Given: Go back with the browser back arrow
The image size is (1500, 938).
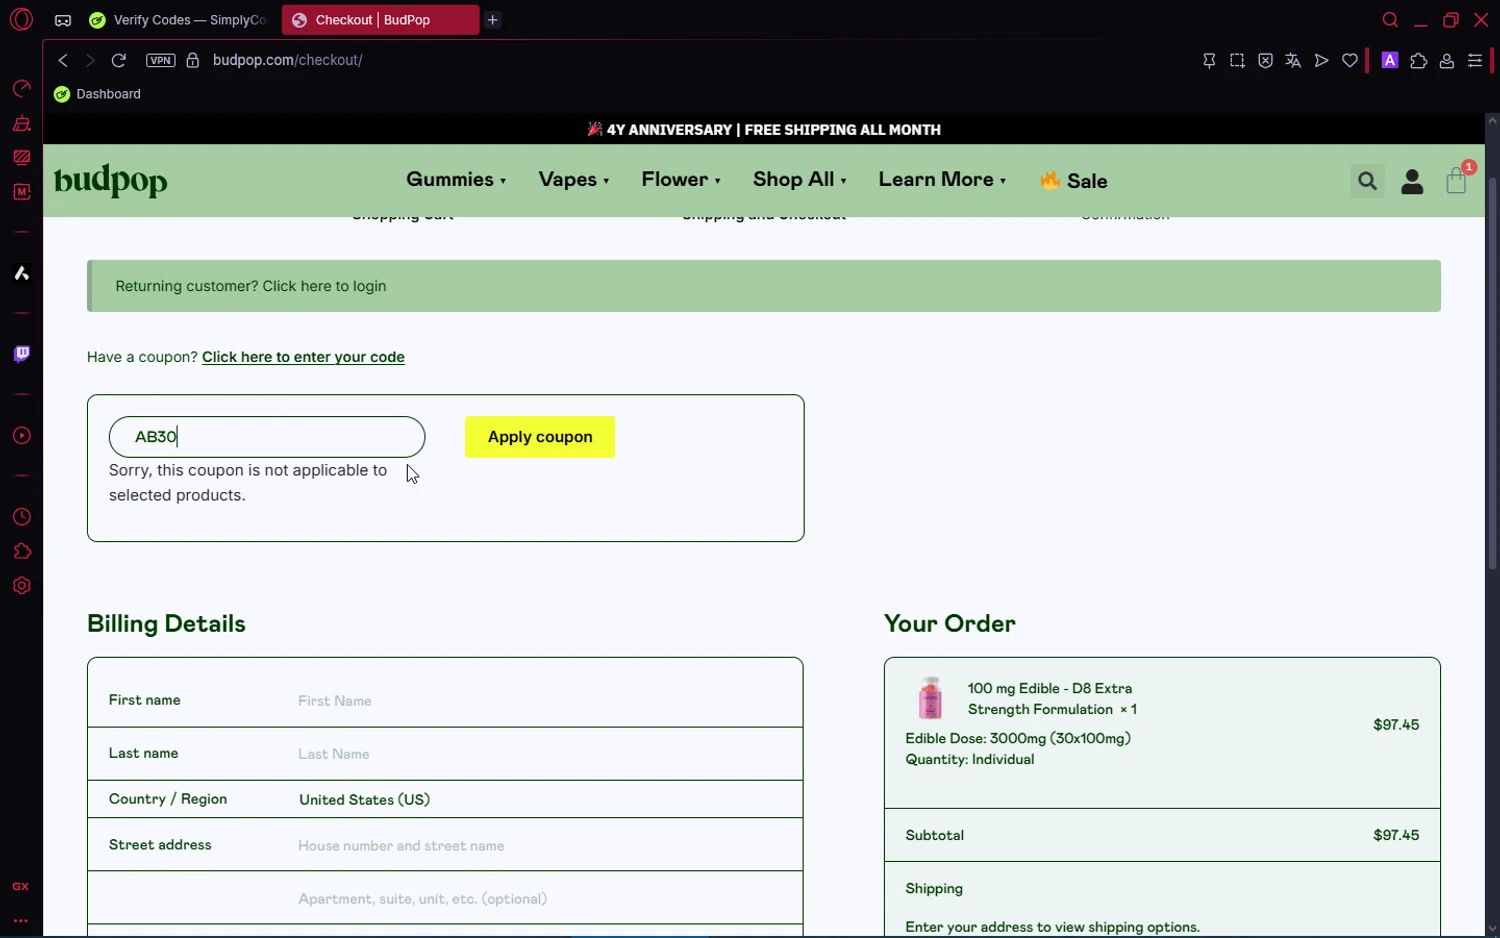Looking at the screenshot, I should click(x=63, y=60).
